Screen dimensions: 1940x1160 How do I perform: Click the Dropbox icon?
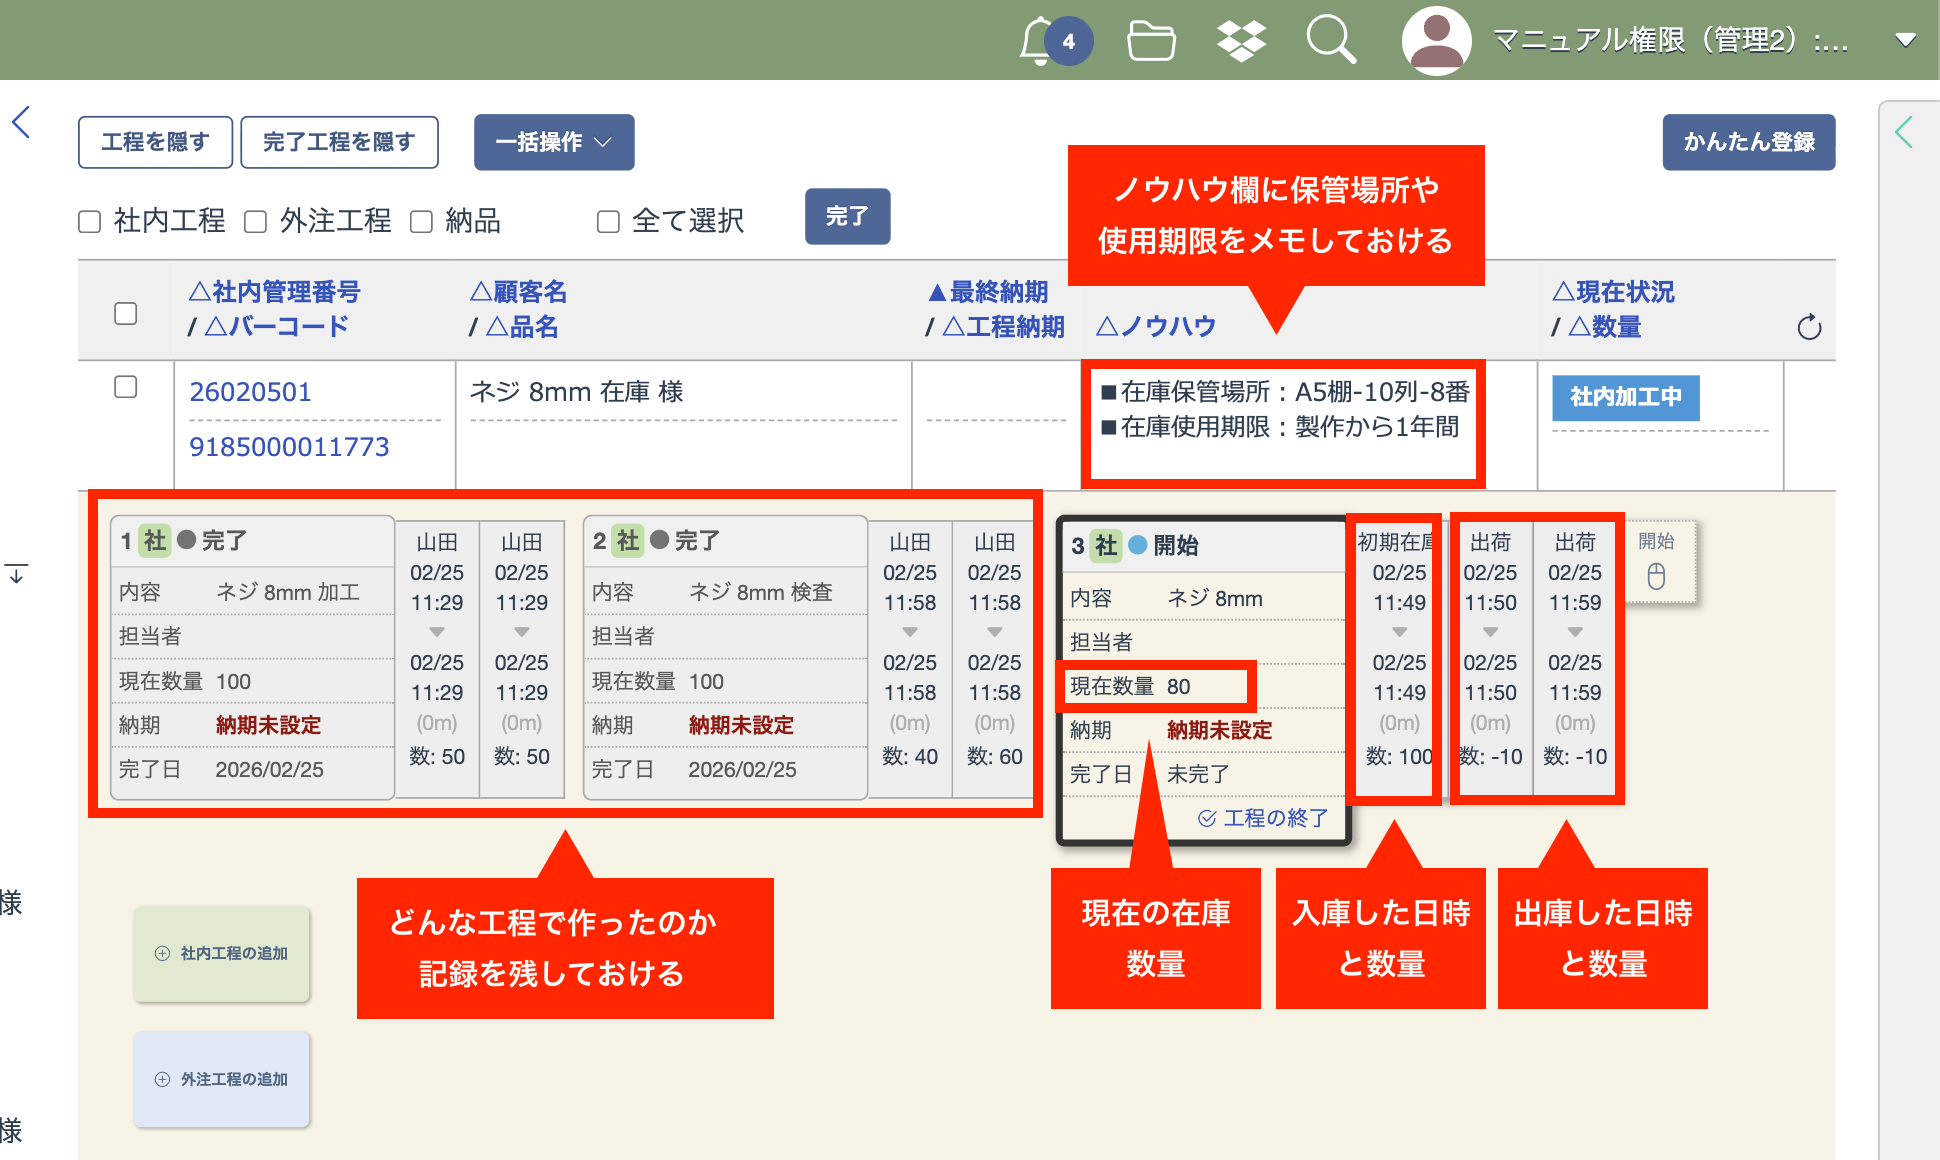1241,41
